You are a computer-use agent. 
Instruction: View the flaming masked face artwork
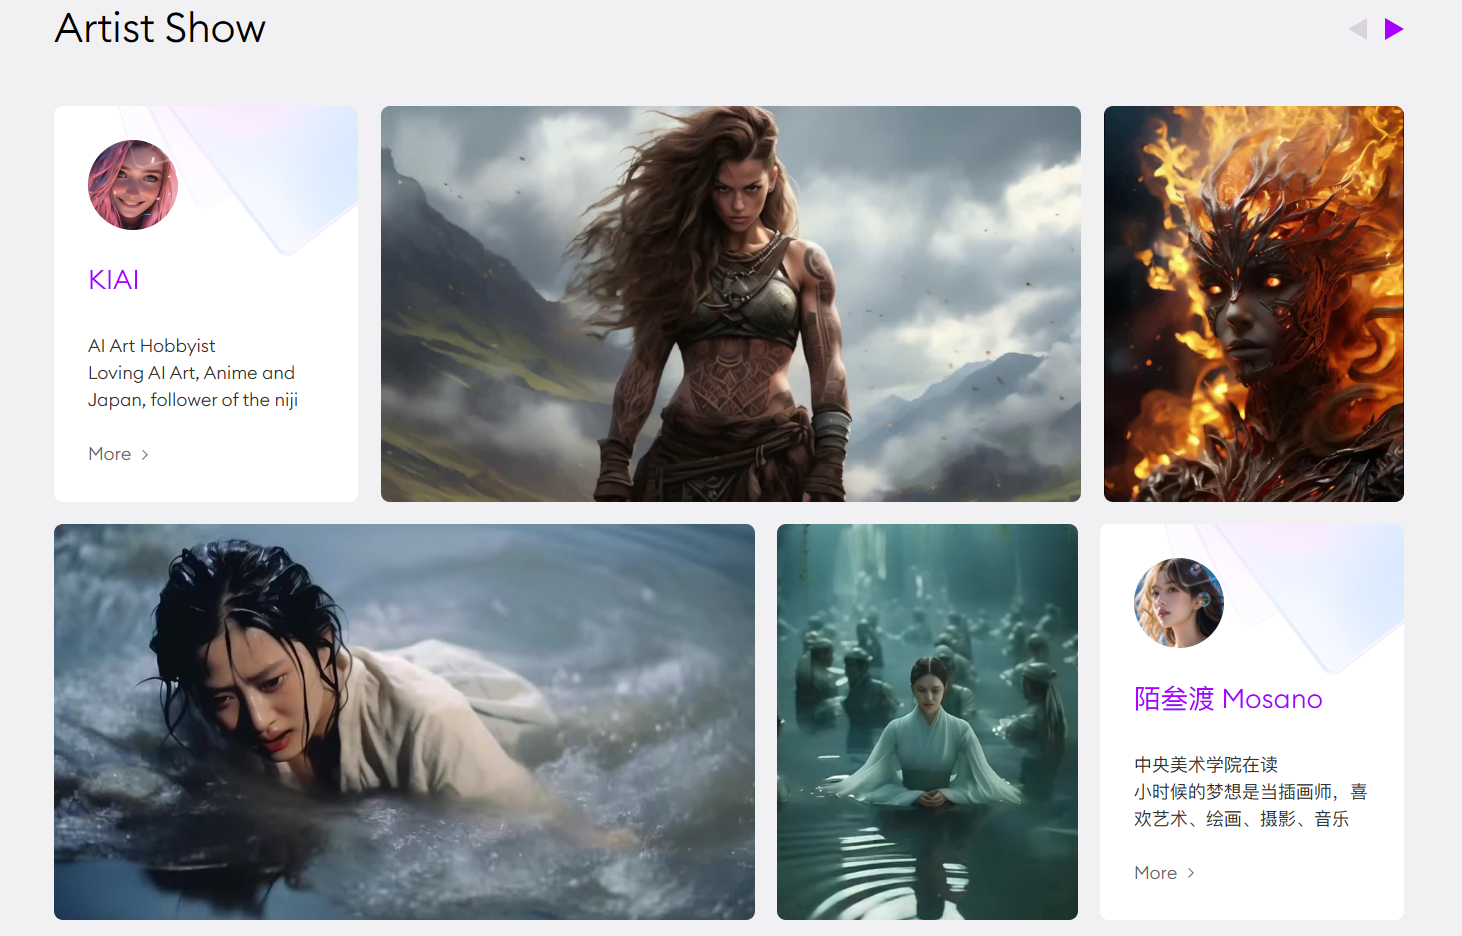click(1253, 304)
